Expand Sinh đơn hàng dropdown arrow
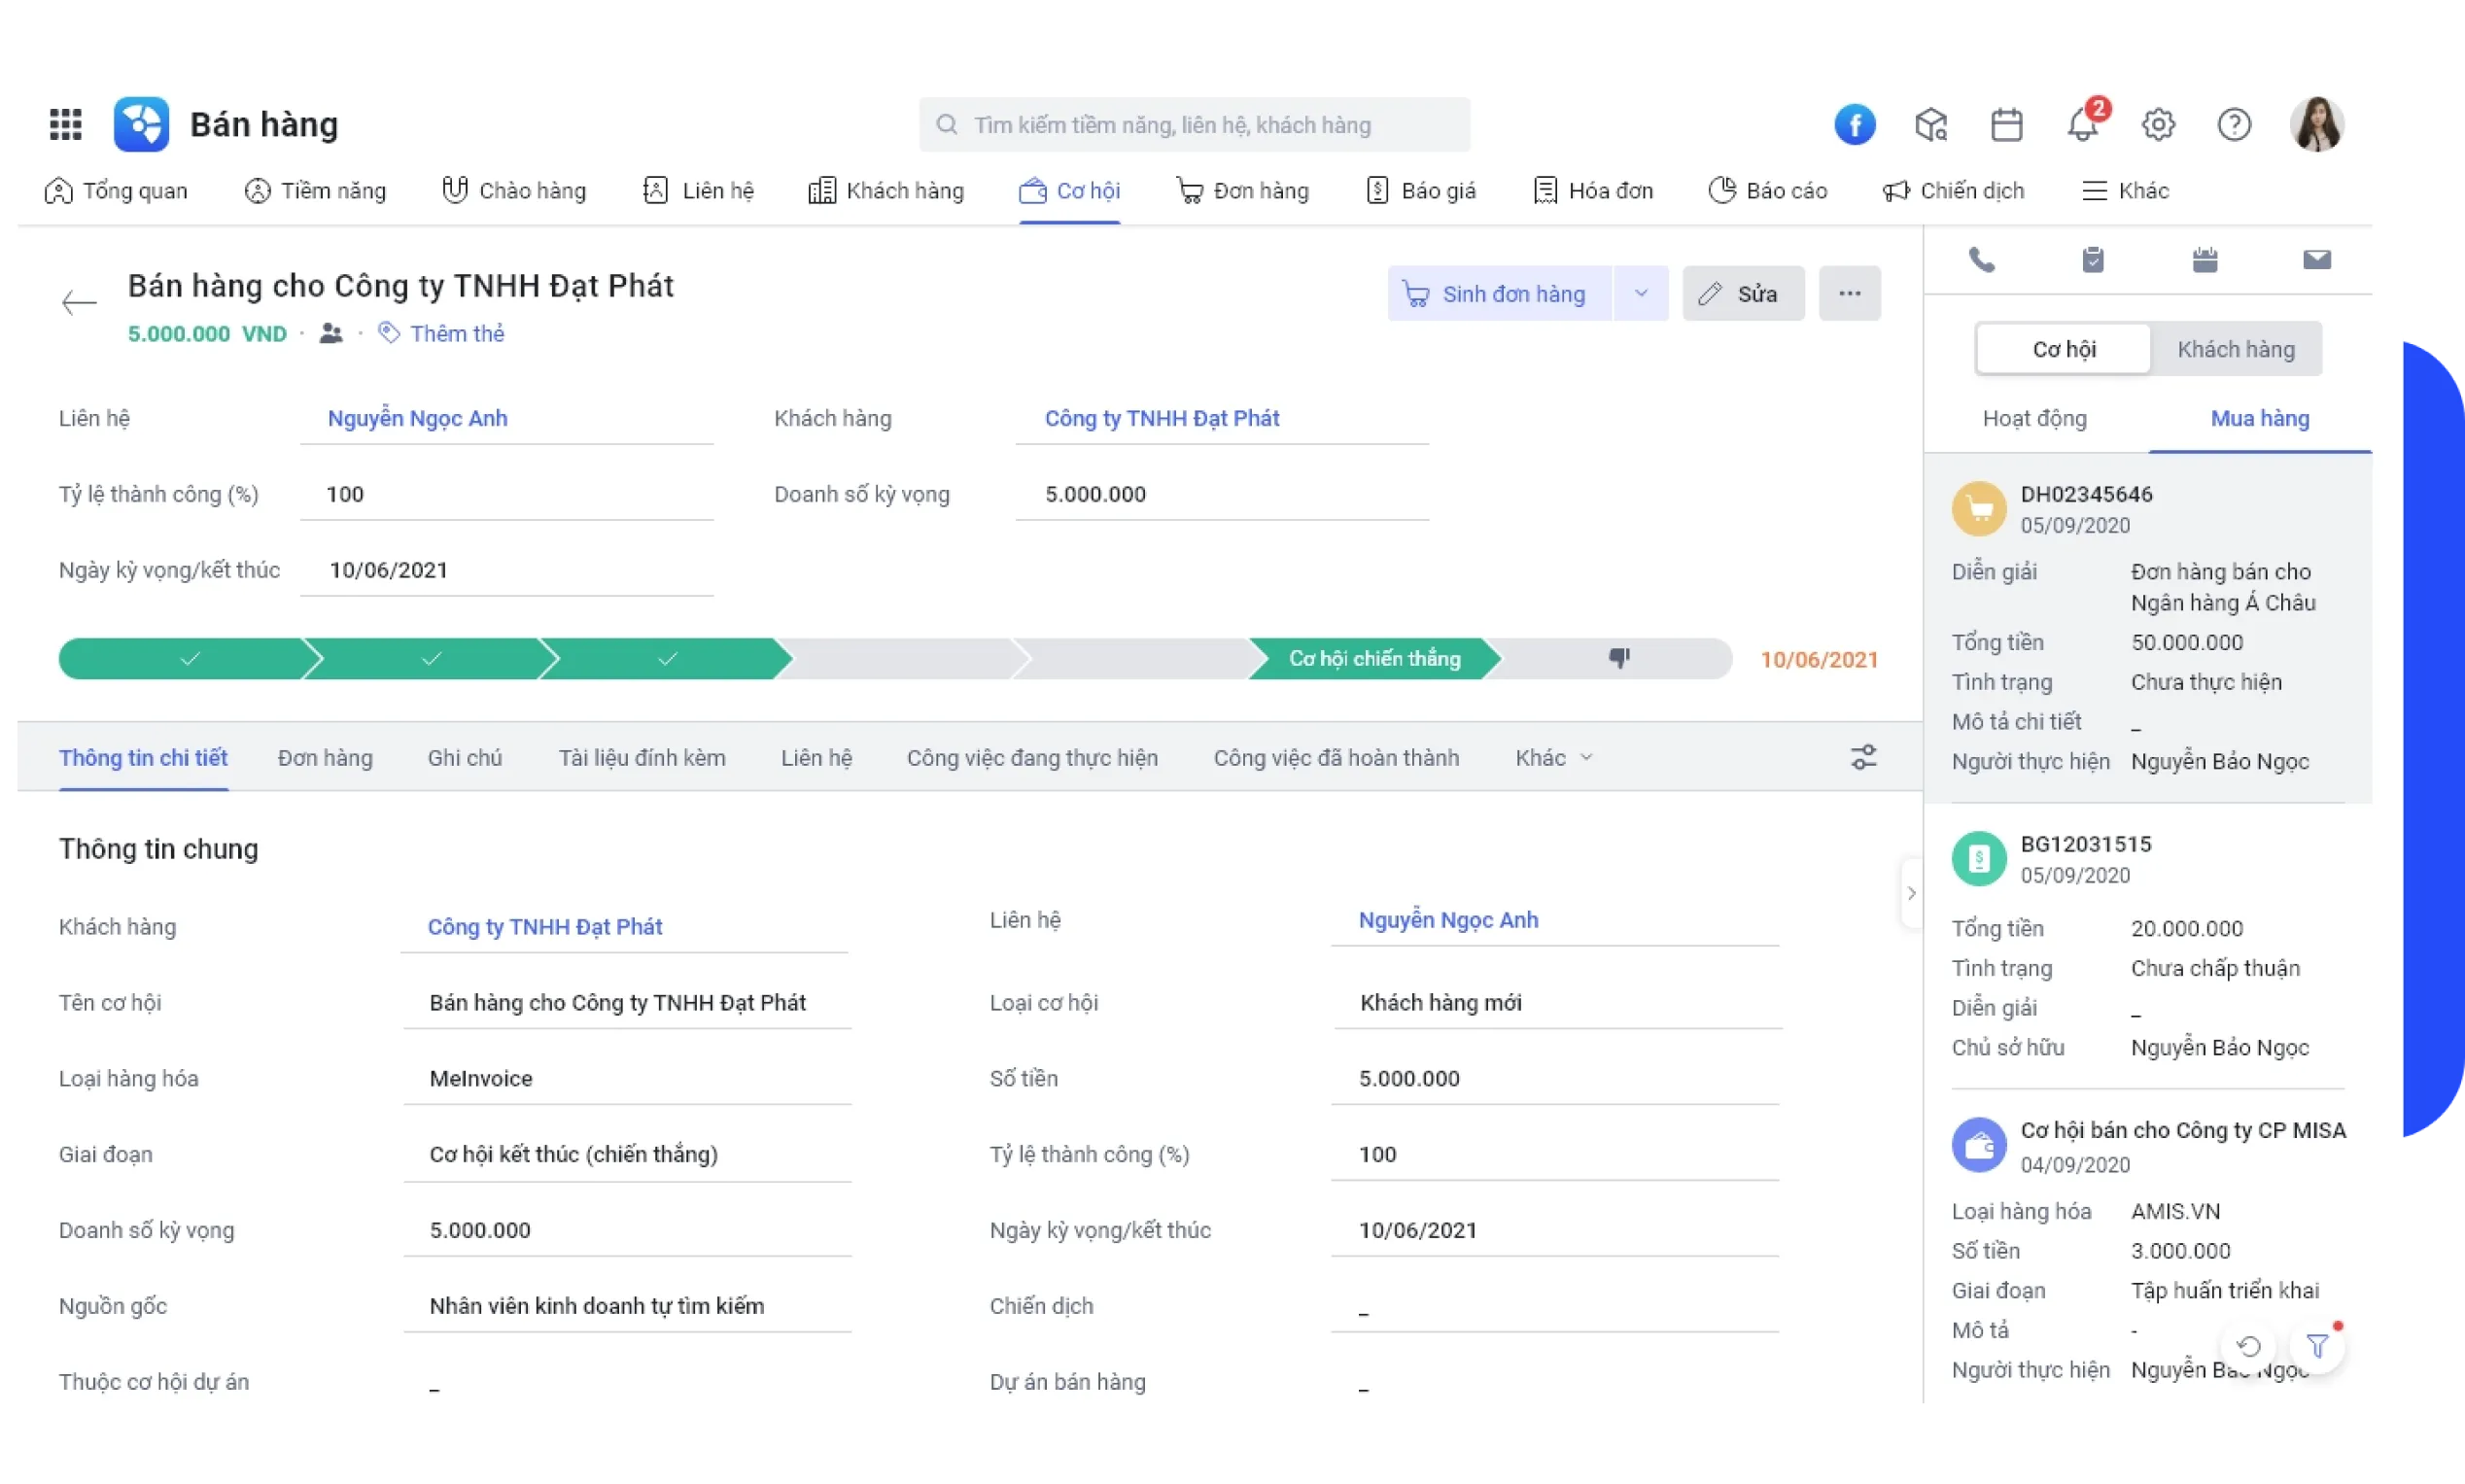This screenshot has width=2465, height=1484. tap(1641, 293)
